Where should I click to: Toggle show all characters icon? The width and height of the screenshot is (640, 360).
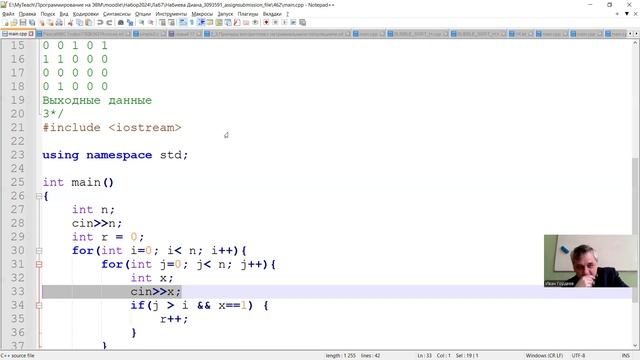pos(191,22)
